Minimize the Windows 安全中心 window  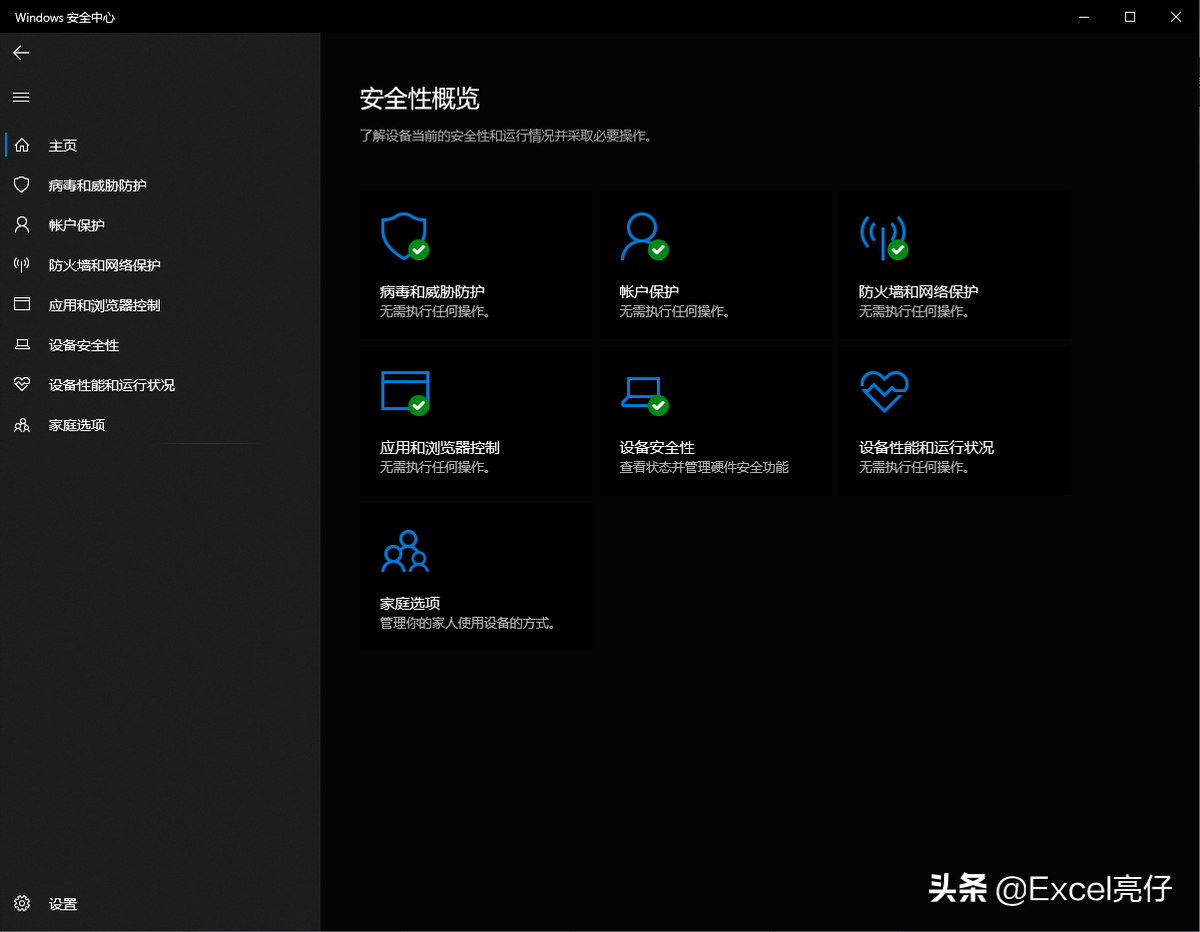[x=1084, y=16]
